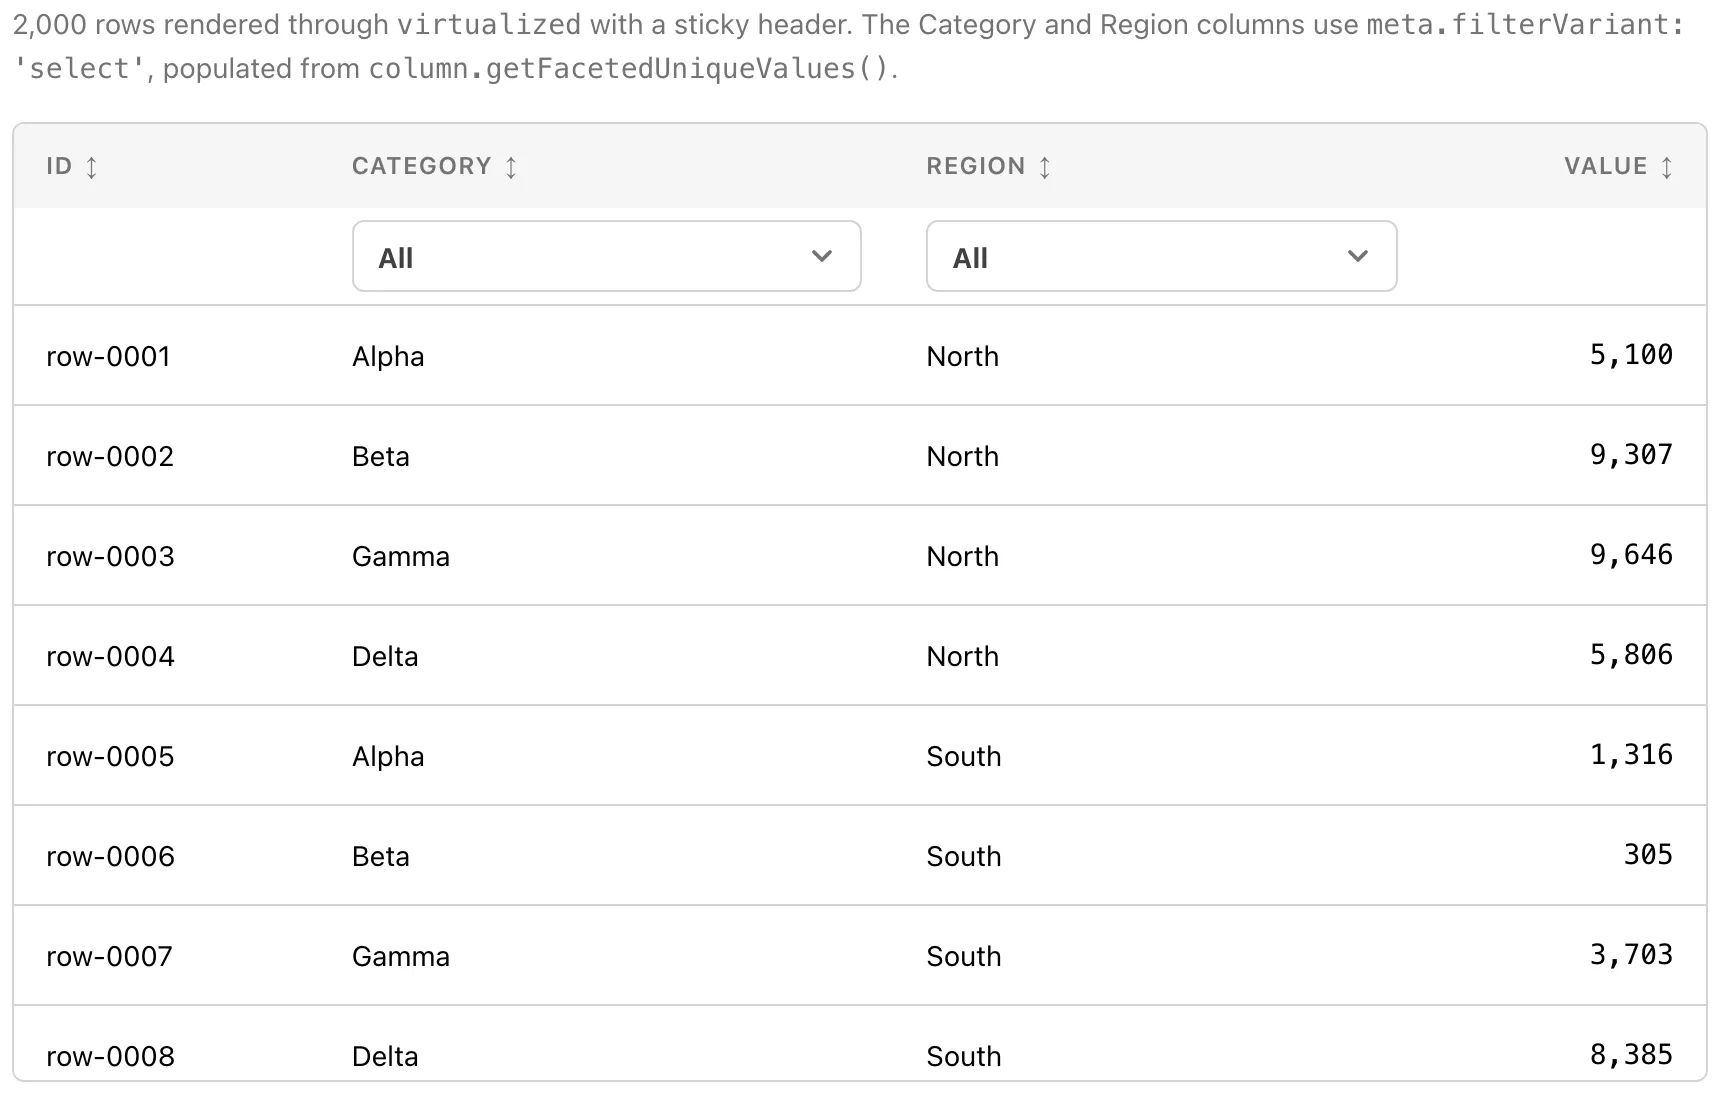Click North in row-0002

coord(963,457)
